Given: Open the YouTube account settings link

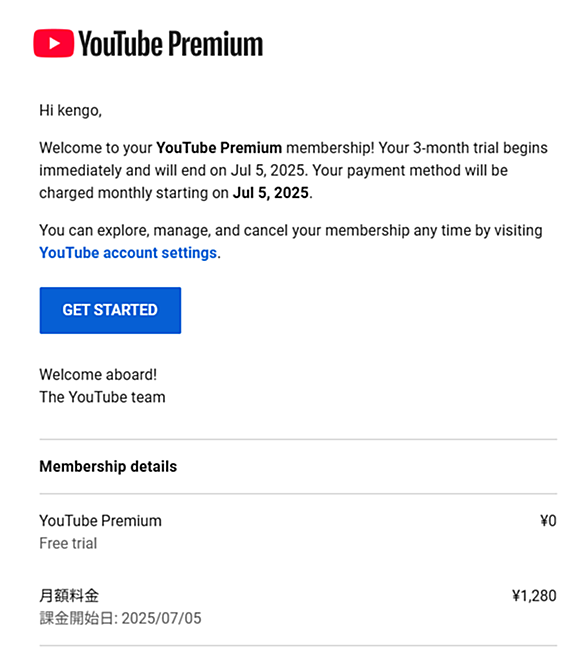Looking at the screenshot, I should (x=128, y=252).
